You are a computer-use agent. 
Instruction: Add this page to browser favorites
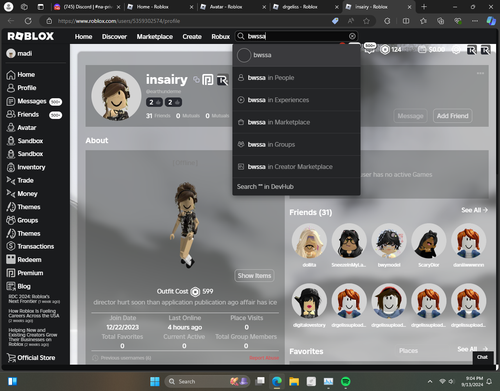tap(366, 21)
